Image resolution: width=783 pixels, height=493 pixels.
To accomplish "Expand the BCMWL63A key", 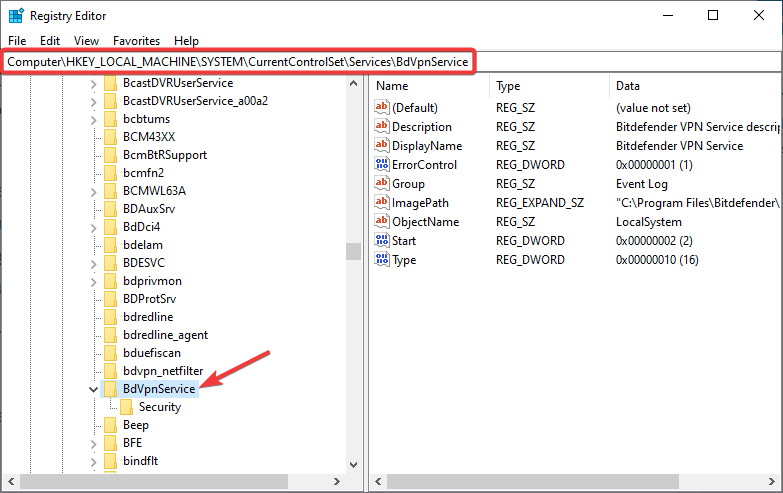I will [93, 192].
